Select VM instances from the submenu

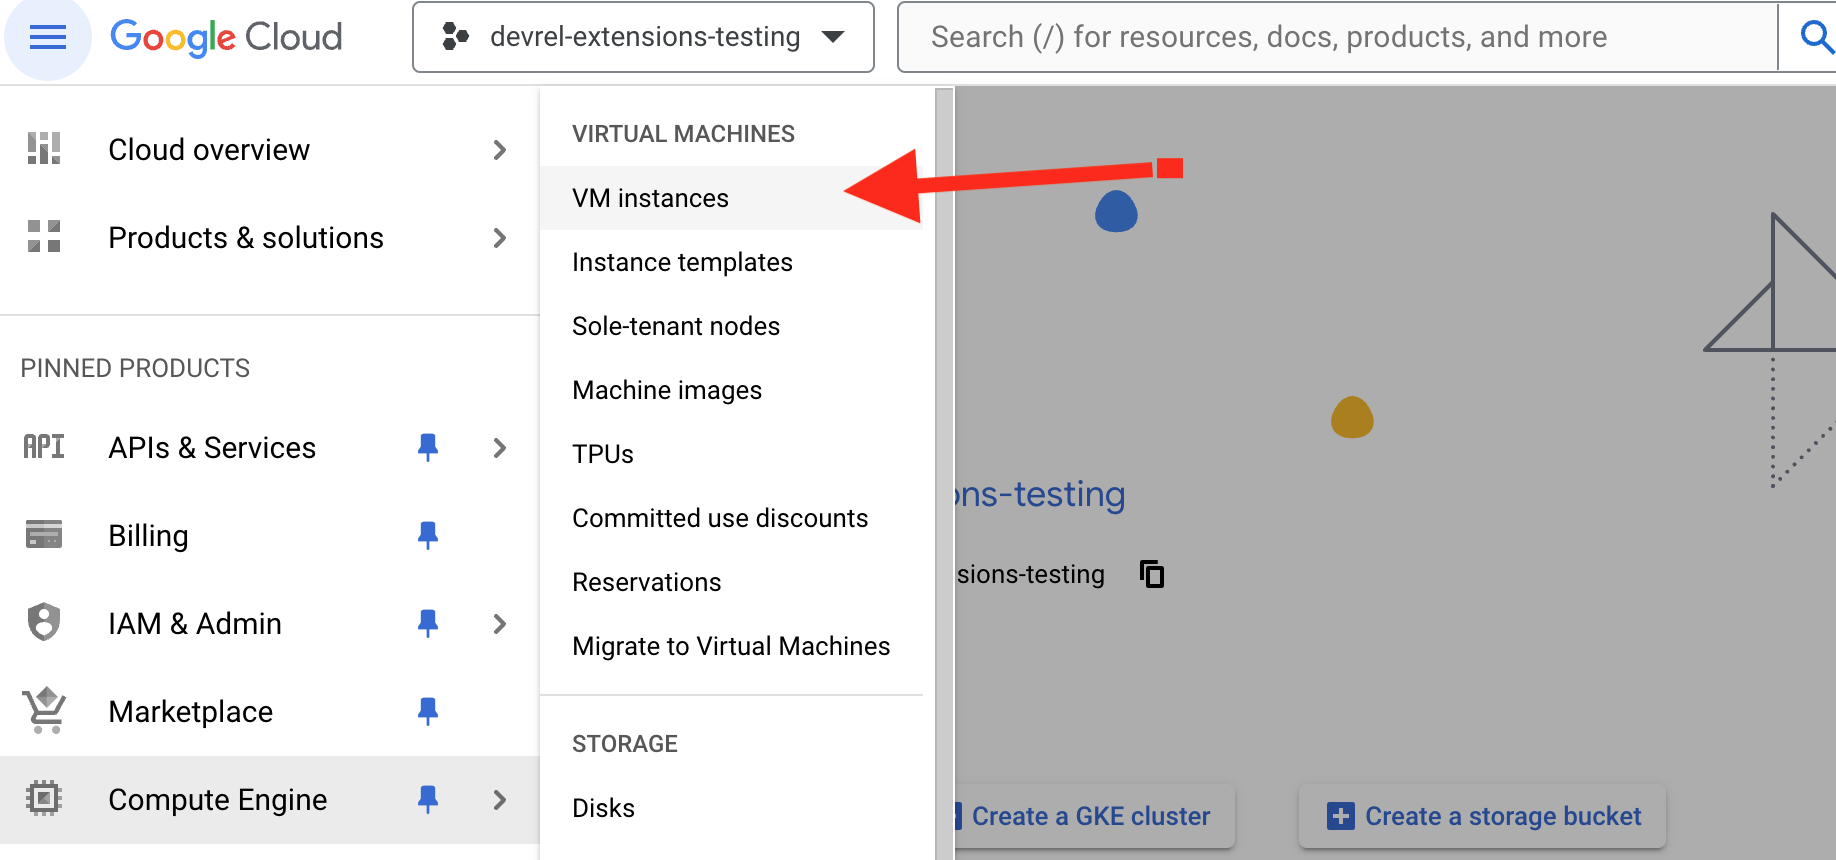tap(651, 198)
